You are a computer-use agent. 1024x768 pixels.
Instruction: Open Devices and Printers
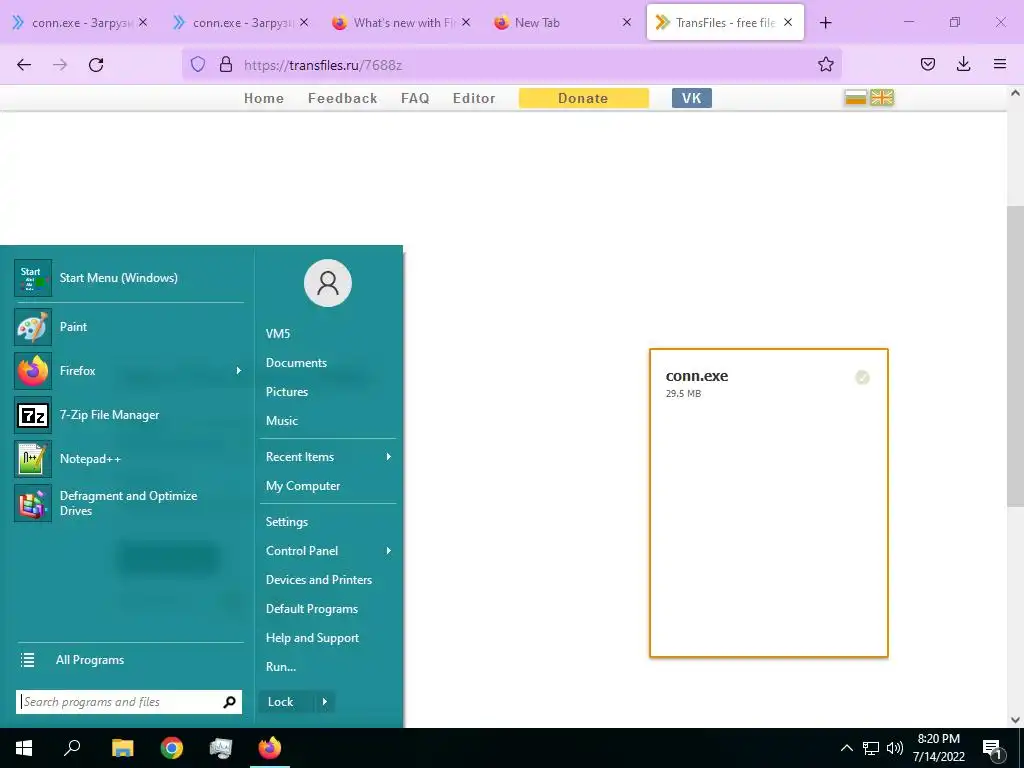tap(319, 580)
